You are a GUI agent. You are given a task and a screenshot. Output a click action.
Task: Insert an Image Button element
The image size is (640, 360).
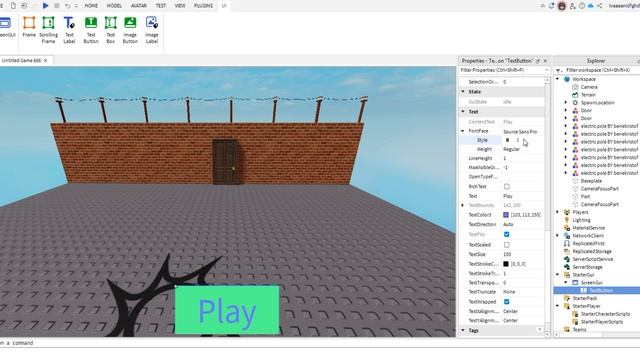coord(130,29)
